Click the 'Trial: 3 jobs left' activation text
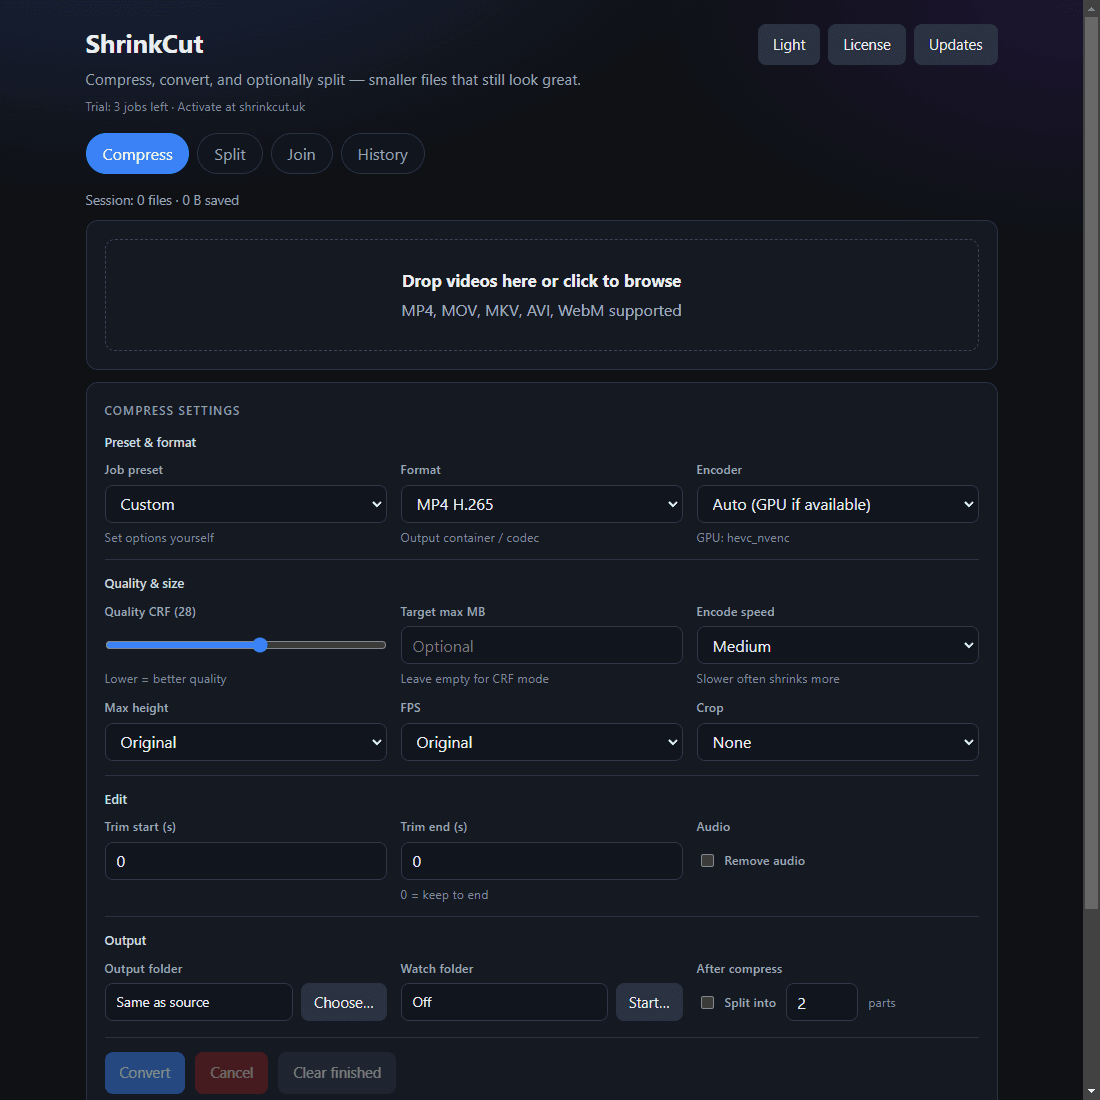Viewport: 1100px width, 1100px height. [x=195, y=107]
